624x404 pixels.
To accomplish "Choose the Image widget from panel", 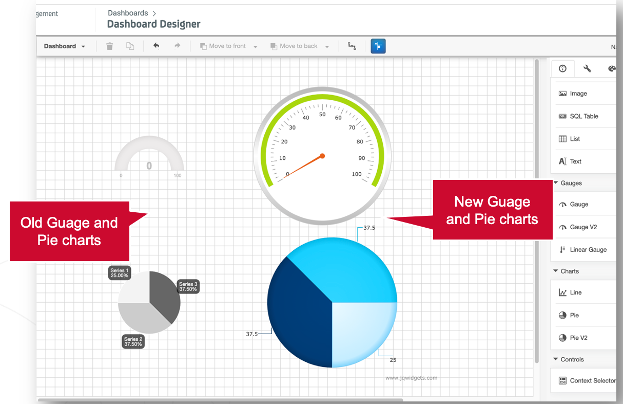I will pyautogui.click(x=578, y=93).
